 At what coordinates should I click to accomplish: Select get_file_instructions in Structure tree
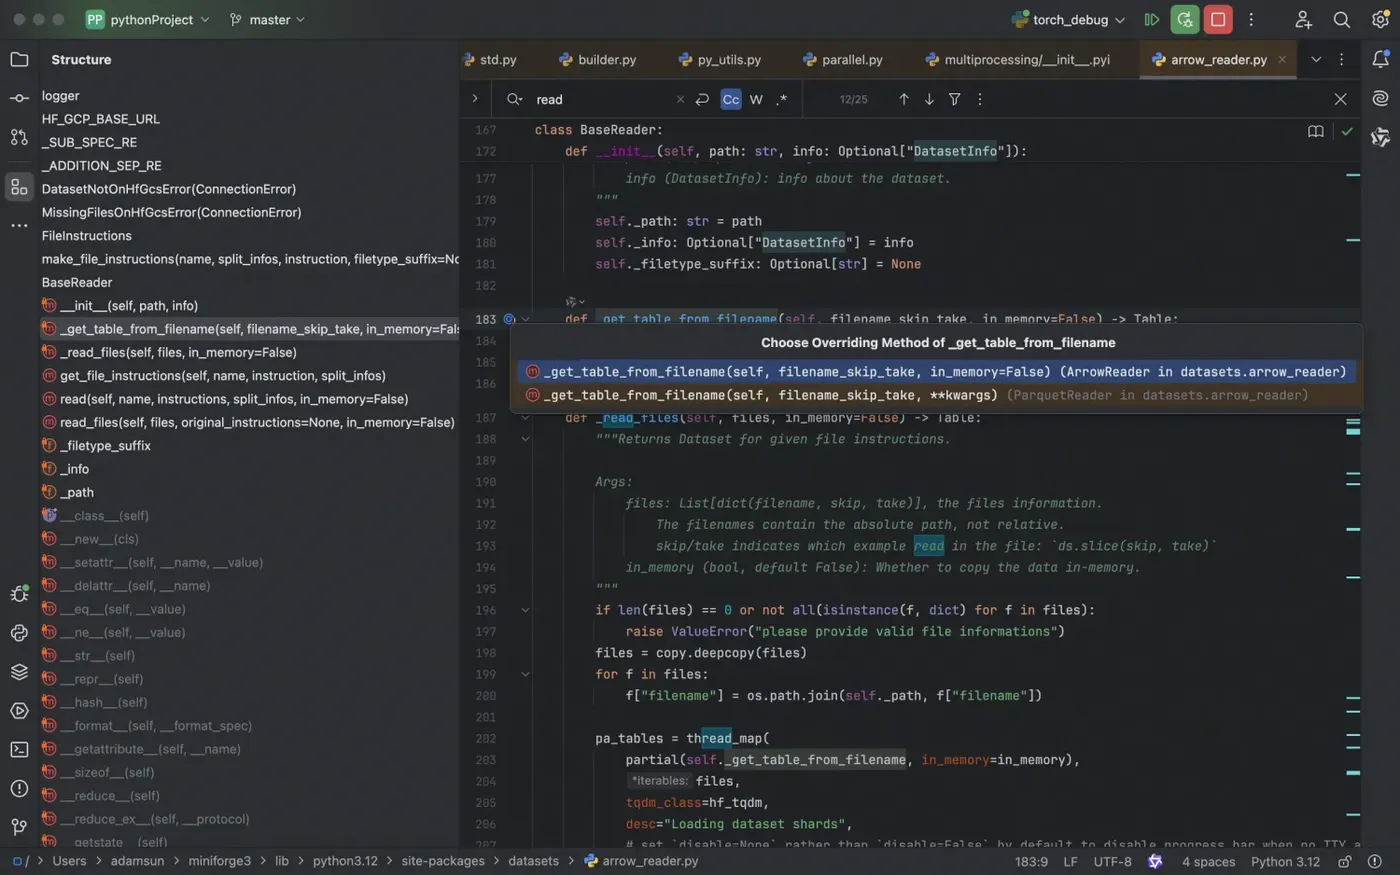click(222, 376)
